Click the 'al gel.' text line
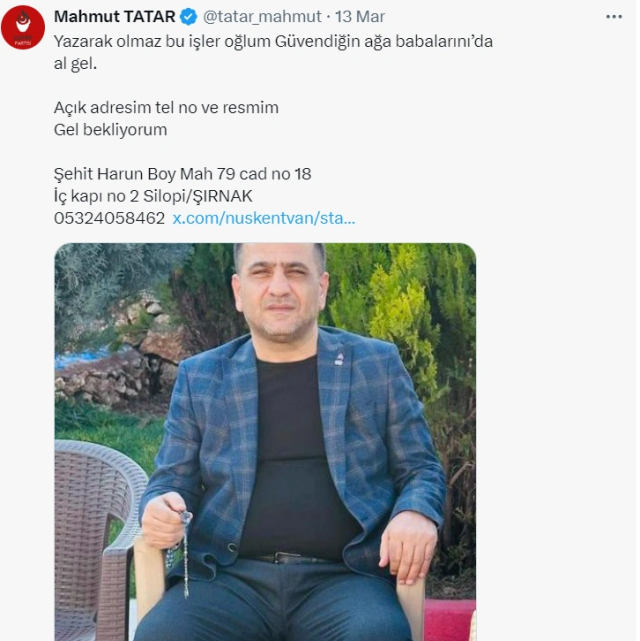This screenshot has height=641, width=640. (75, 64)
